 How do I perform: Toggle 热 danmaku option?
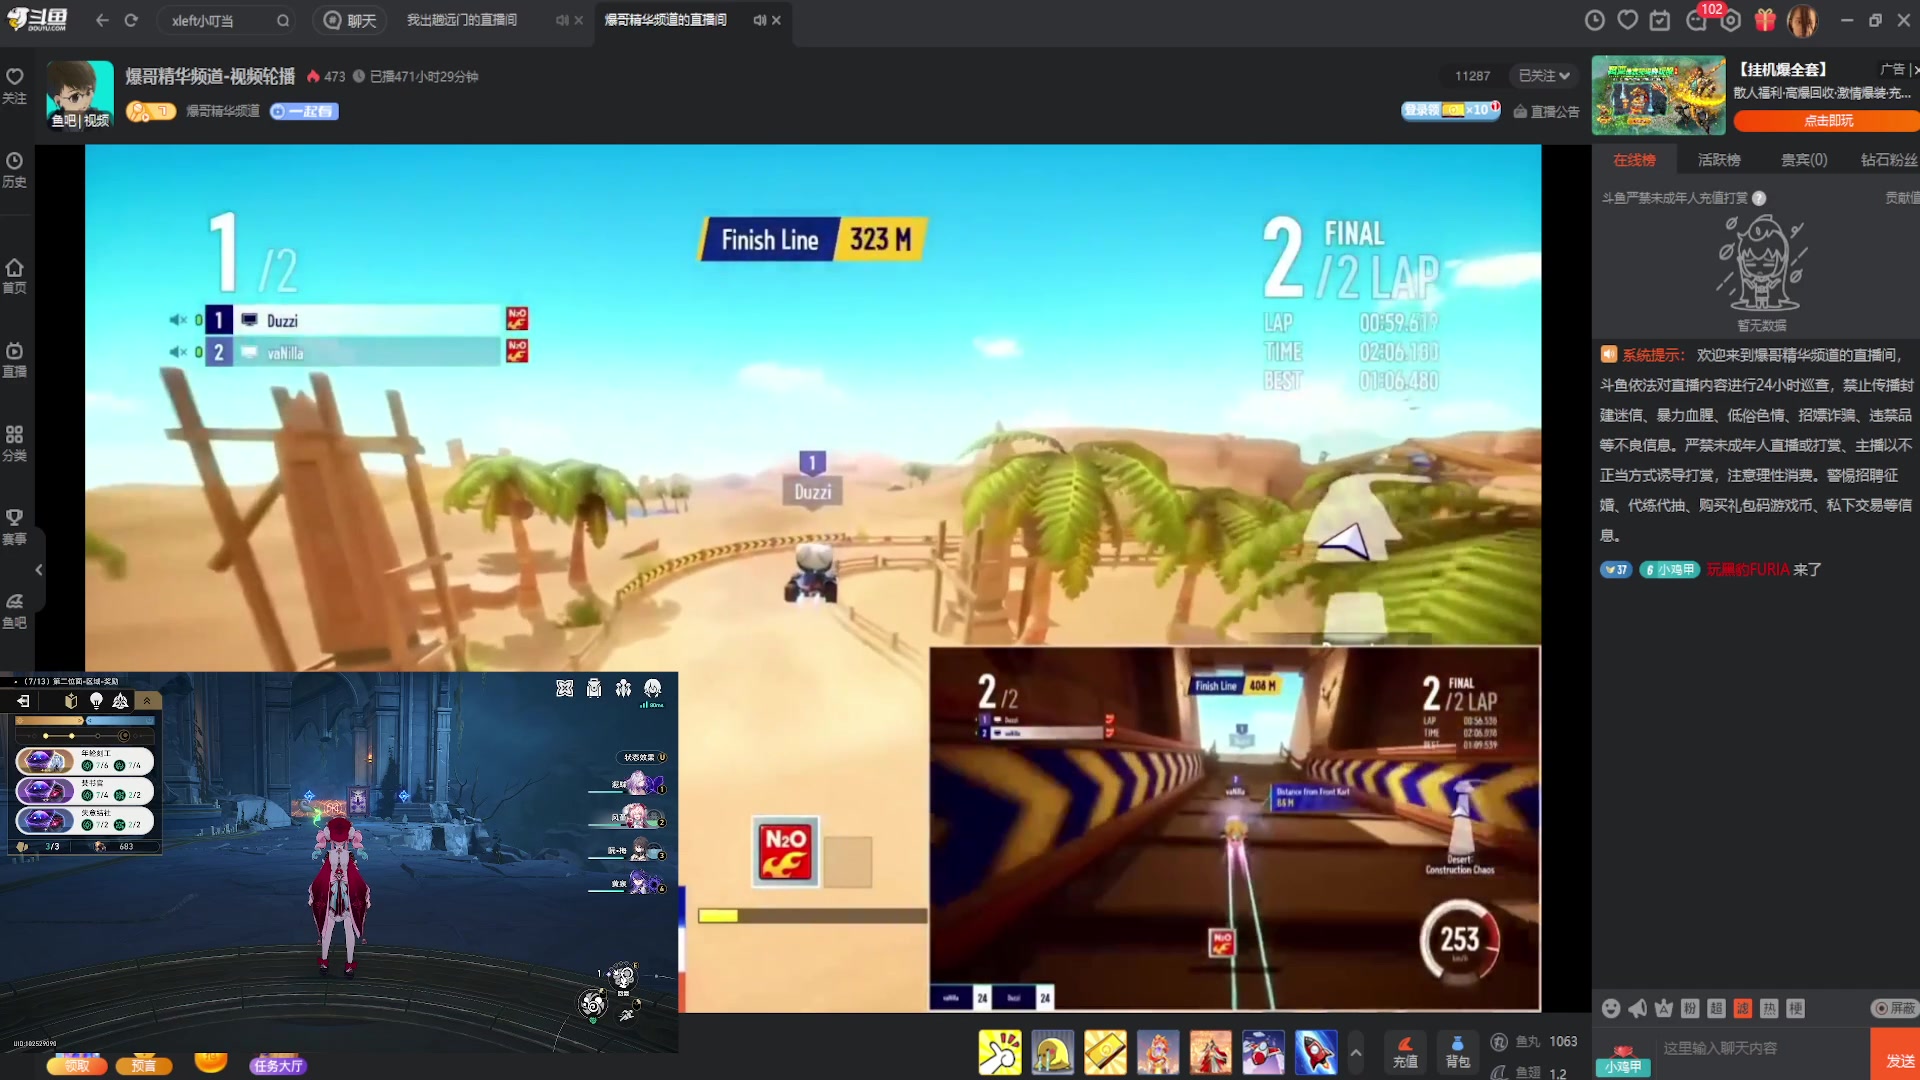pos(1769,1008)
